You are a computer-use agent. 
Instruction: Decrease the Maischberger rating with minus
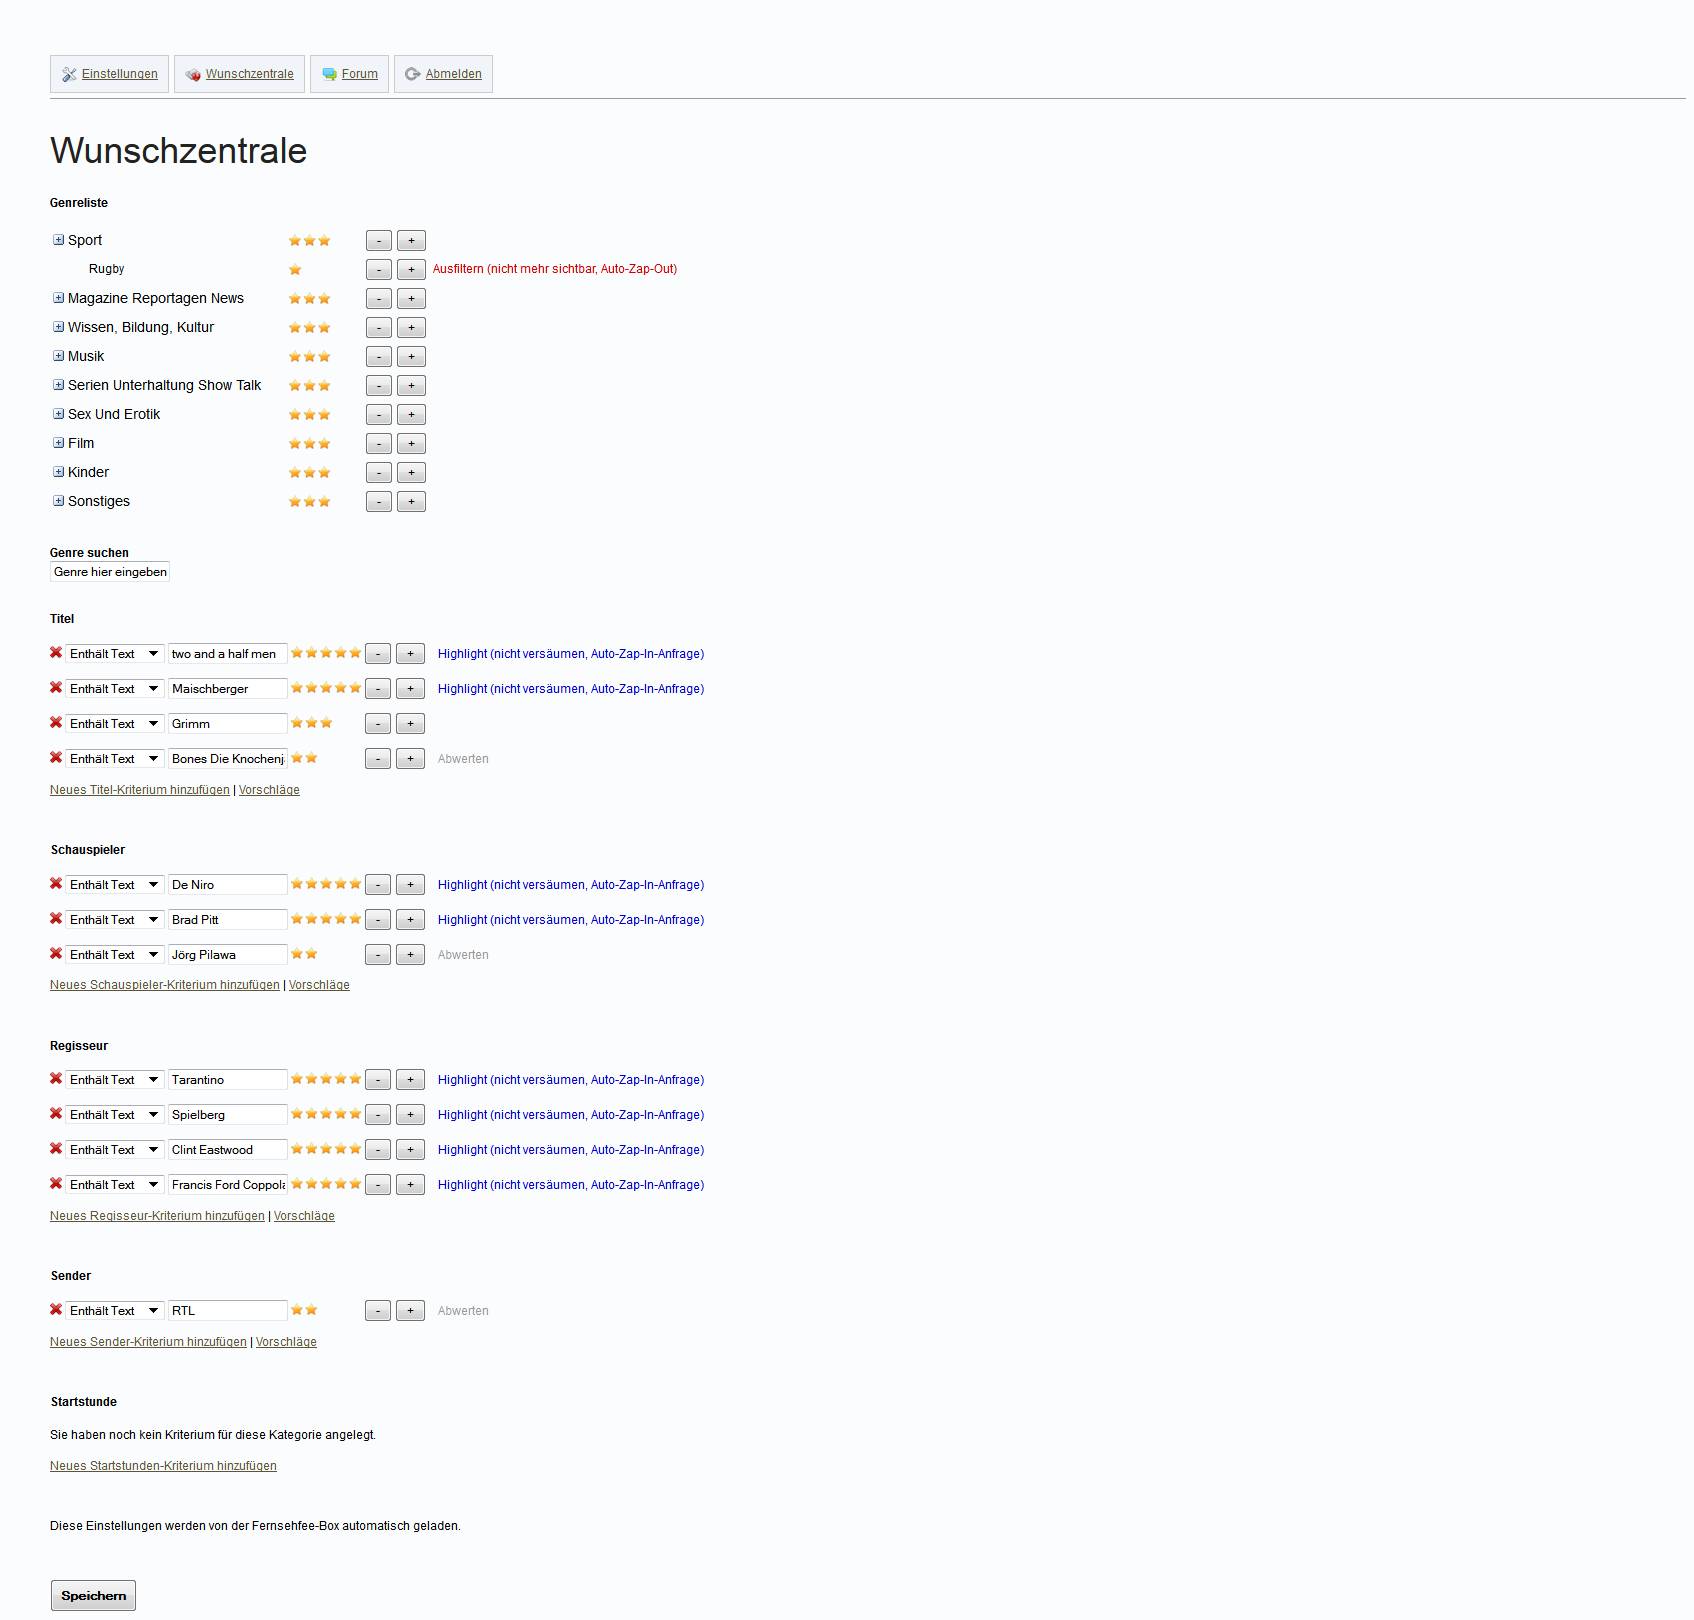click(x=378, y=688)
